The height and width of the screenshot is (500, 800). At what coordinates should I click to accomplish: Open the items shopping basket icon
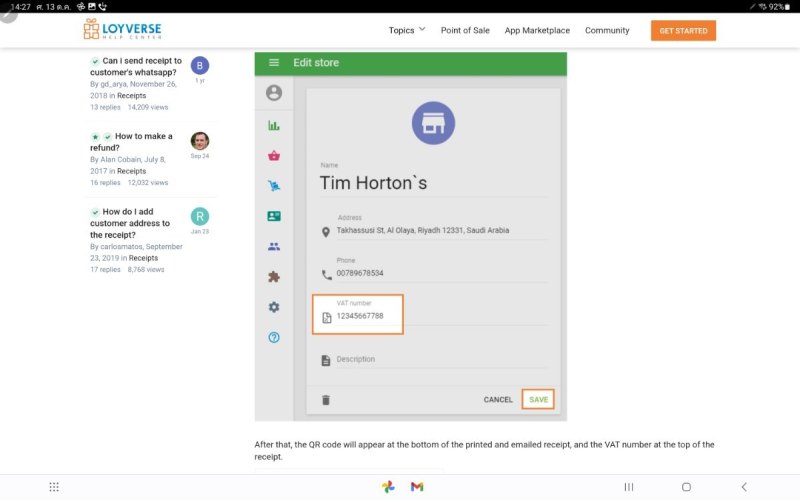point(274,156)
